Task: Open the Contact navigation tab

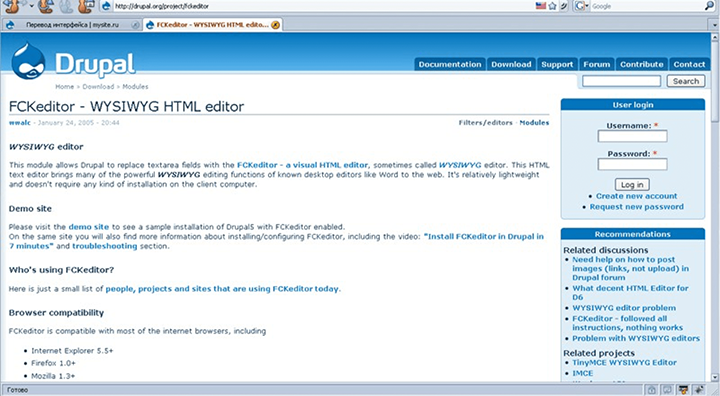Action: (x=689, y=64)
